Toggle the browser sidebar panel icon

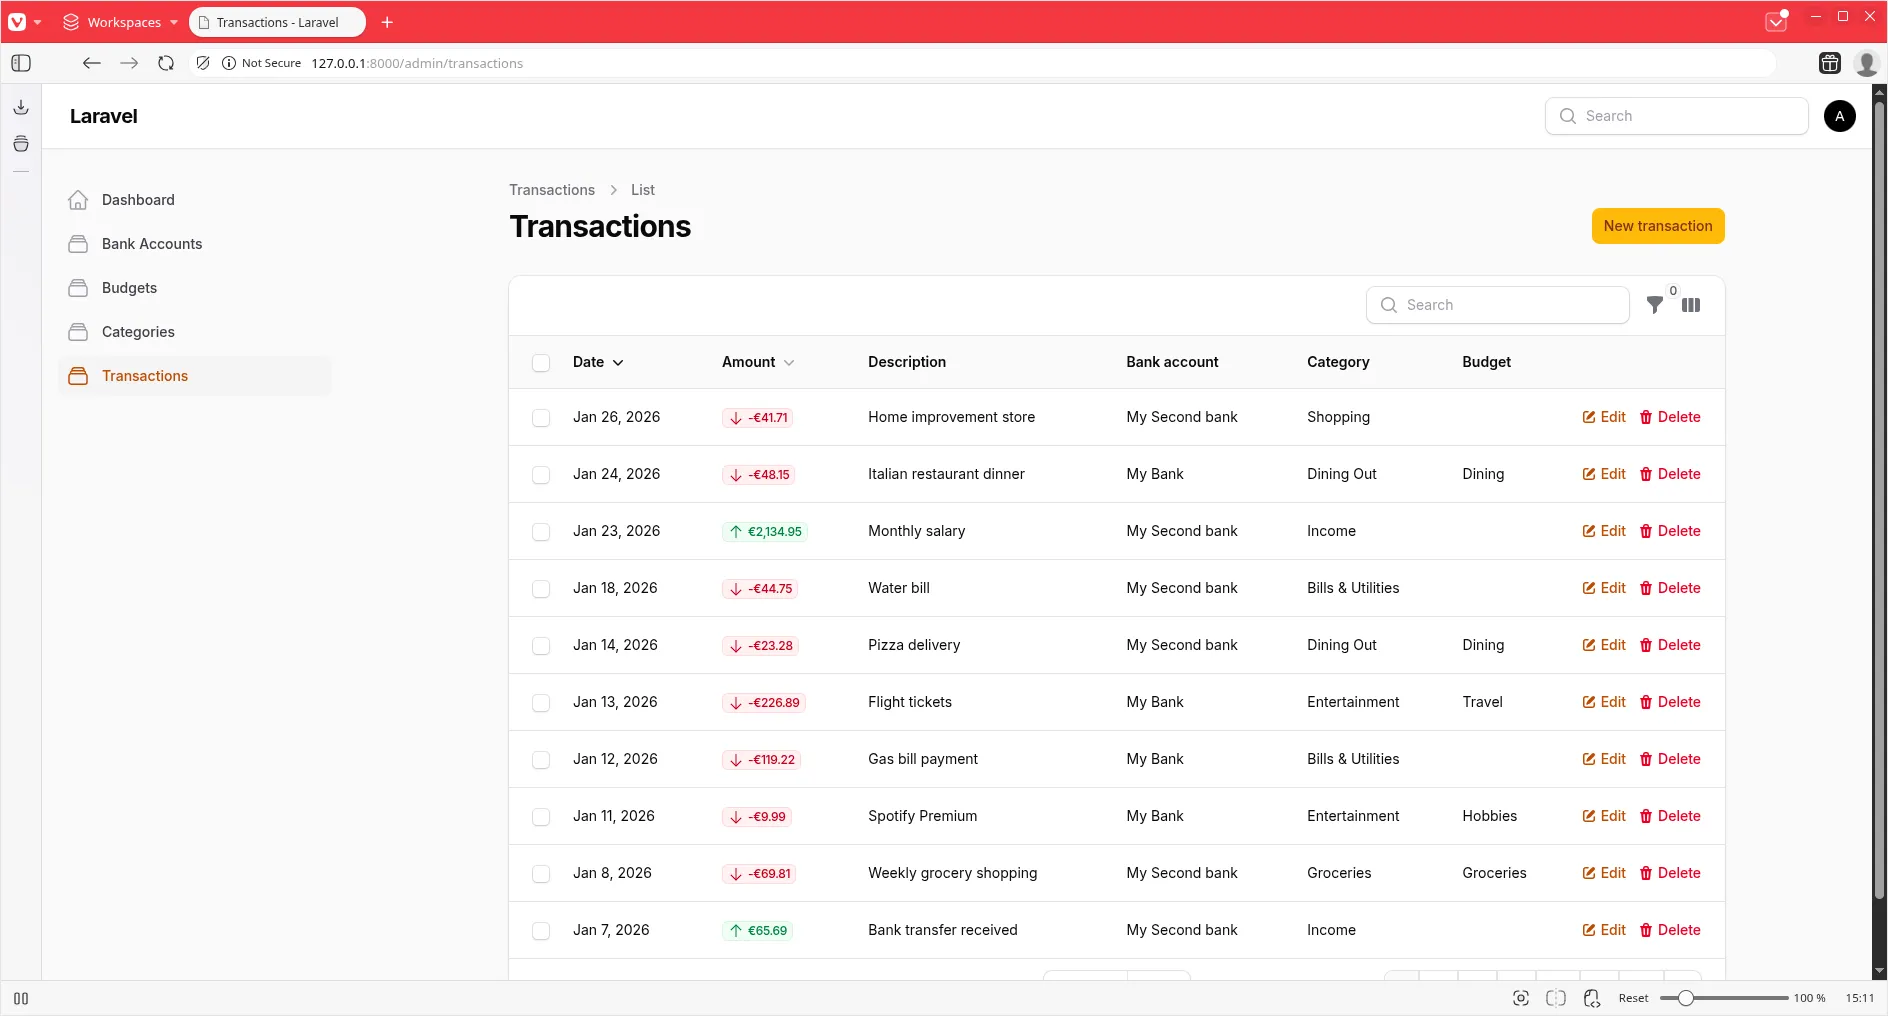[20, 63]
